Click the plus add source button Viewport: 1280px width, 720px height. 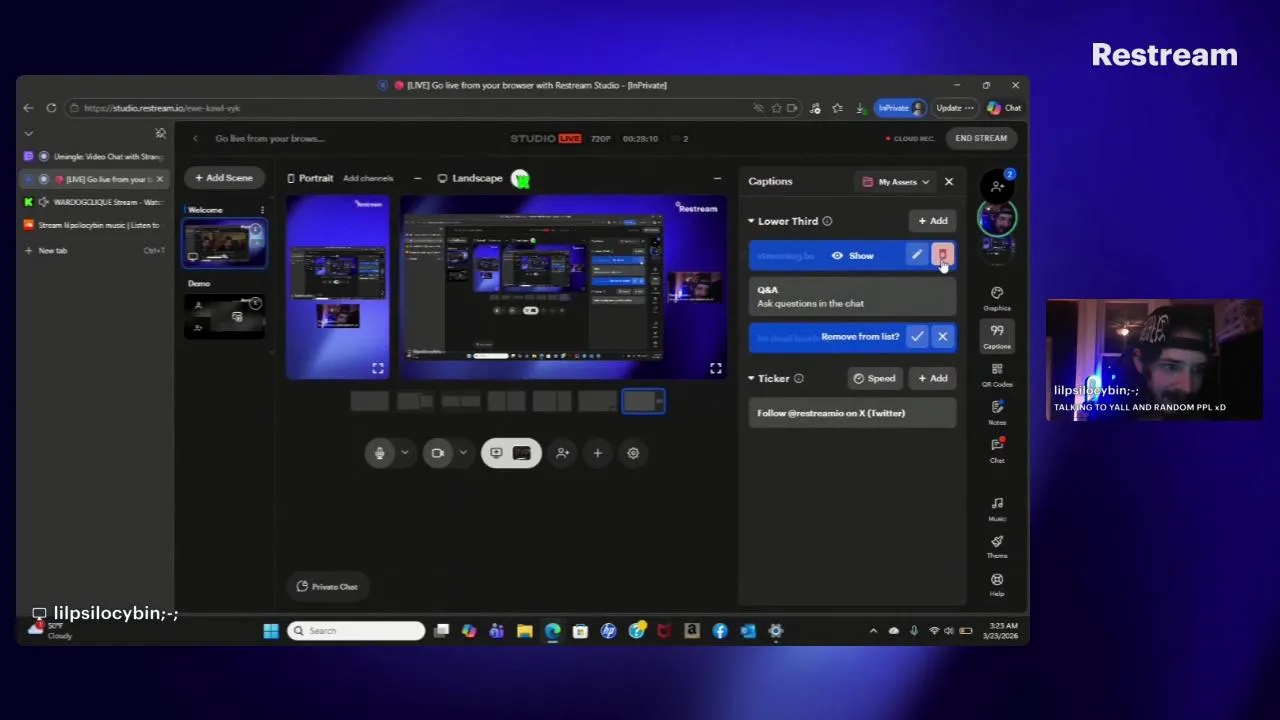coord(597,453)
